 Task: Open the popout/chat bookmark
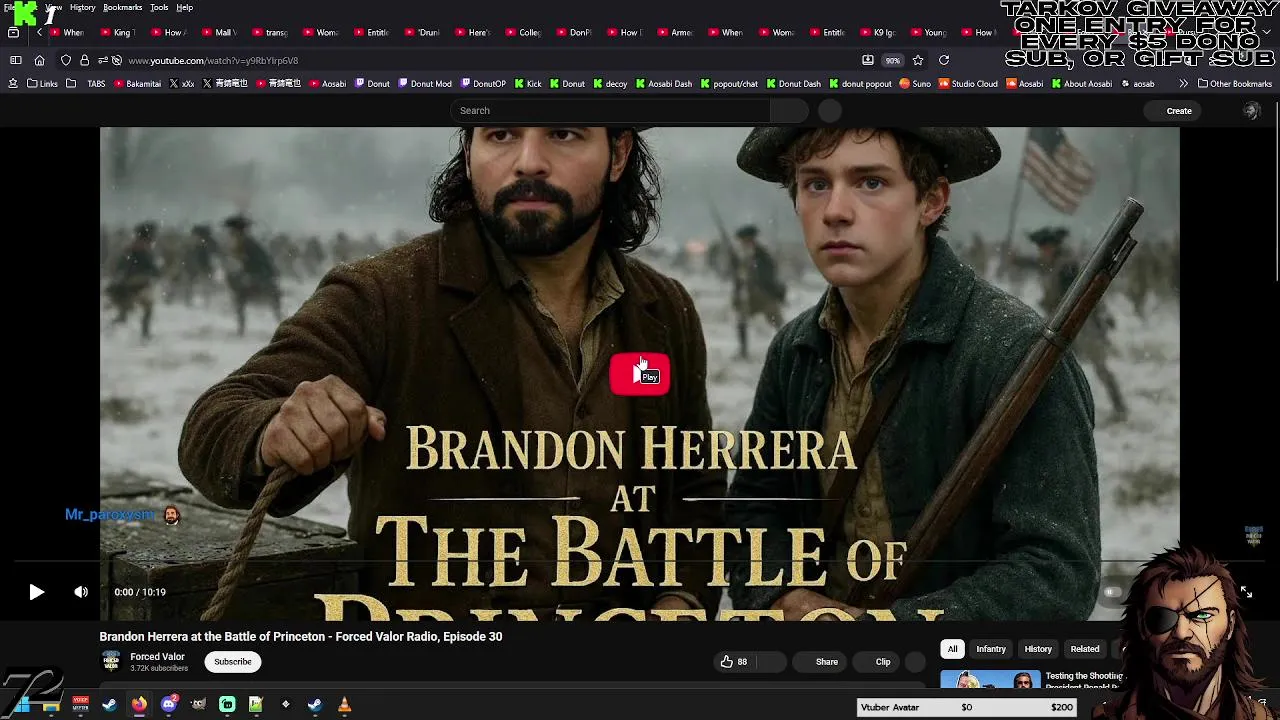click(x=729, y=84)
